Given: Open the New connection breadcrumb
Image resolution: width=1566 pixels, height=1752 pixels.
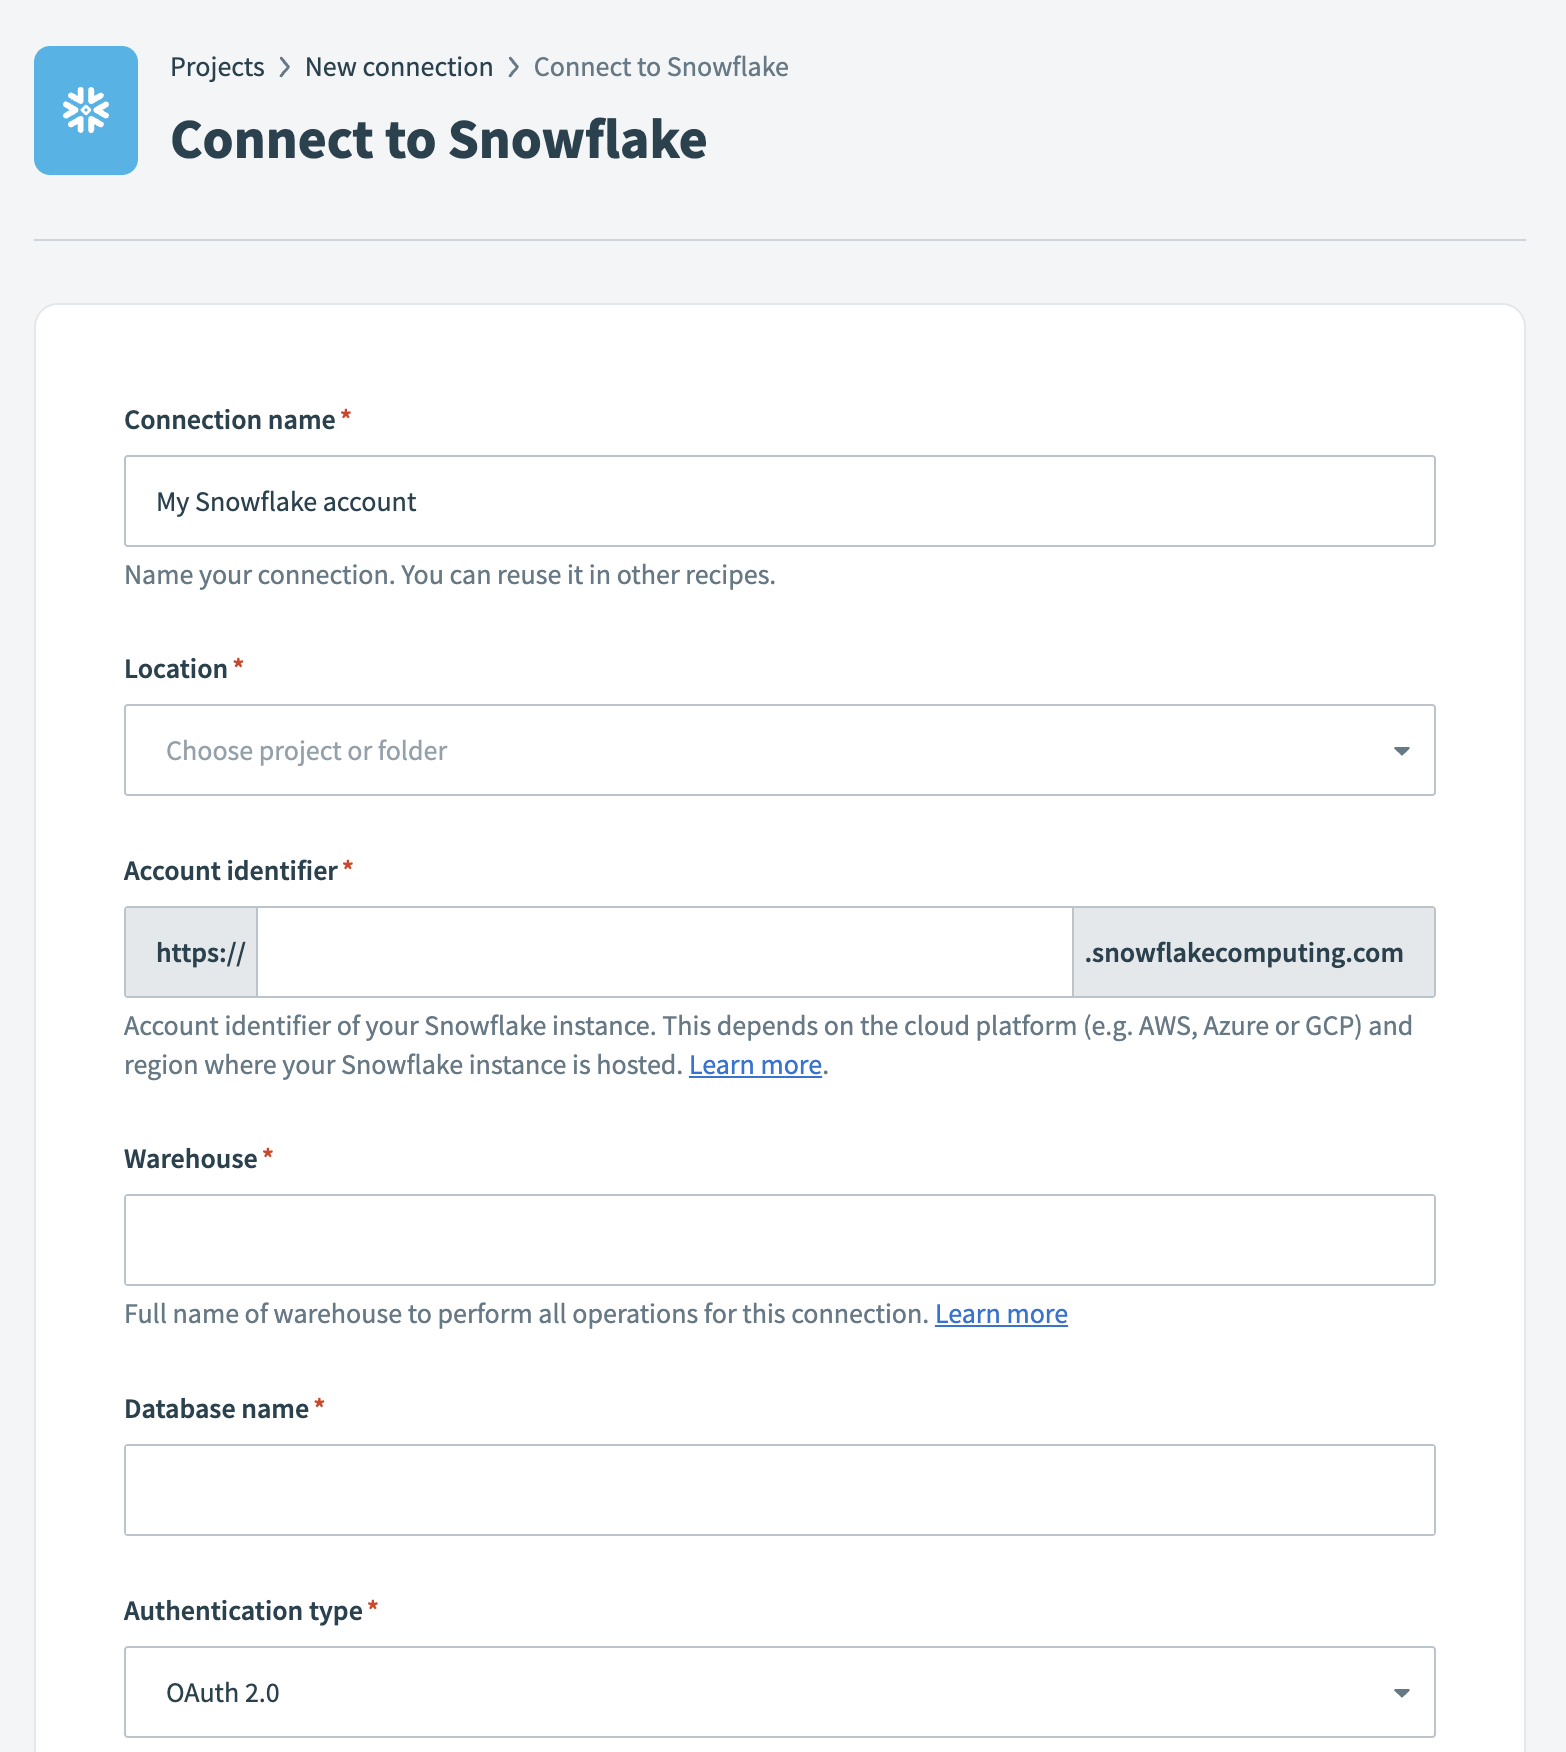Looking at the screenshot, I should (x=399, y=66).
